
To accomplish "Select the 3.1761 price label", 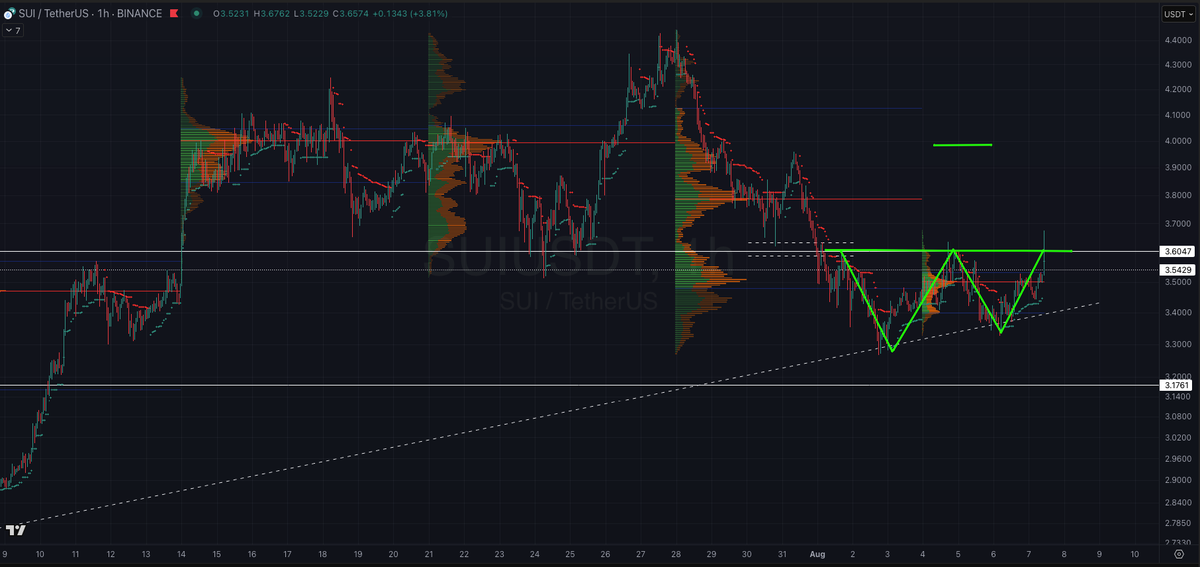I will [x=1175, y=385].
